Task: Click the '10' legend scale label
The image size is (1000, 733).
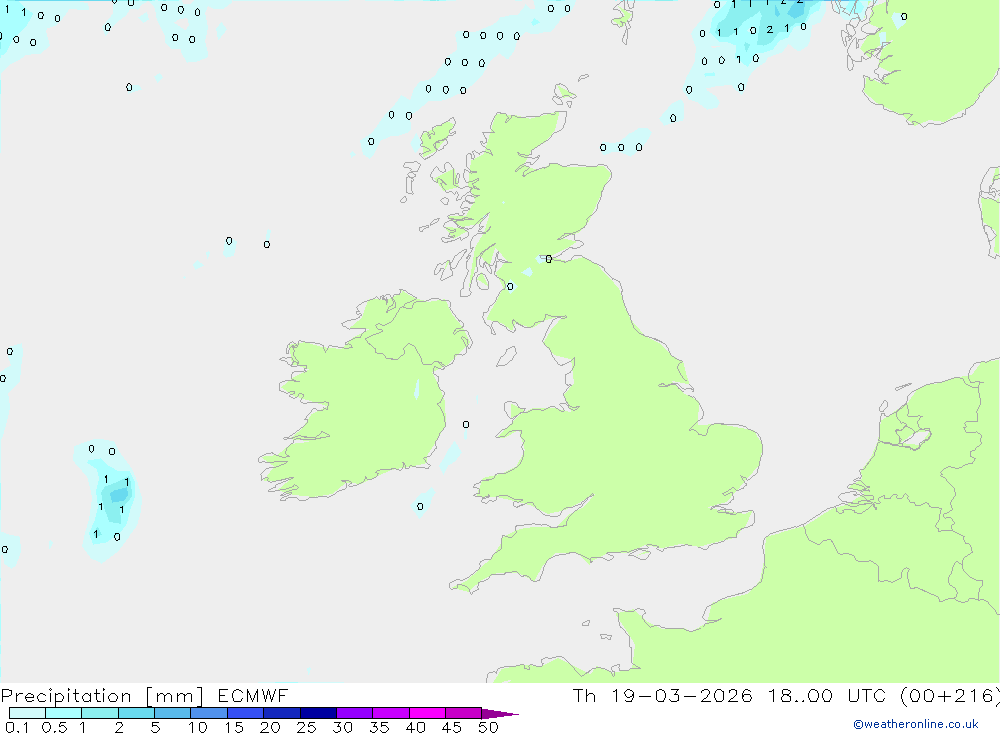Action: tap(198, 727)
